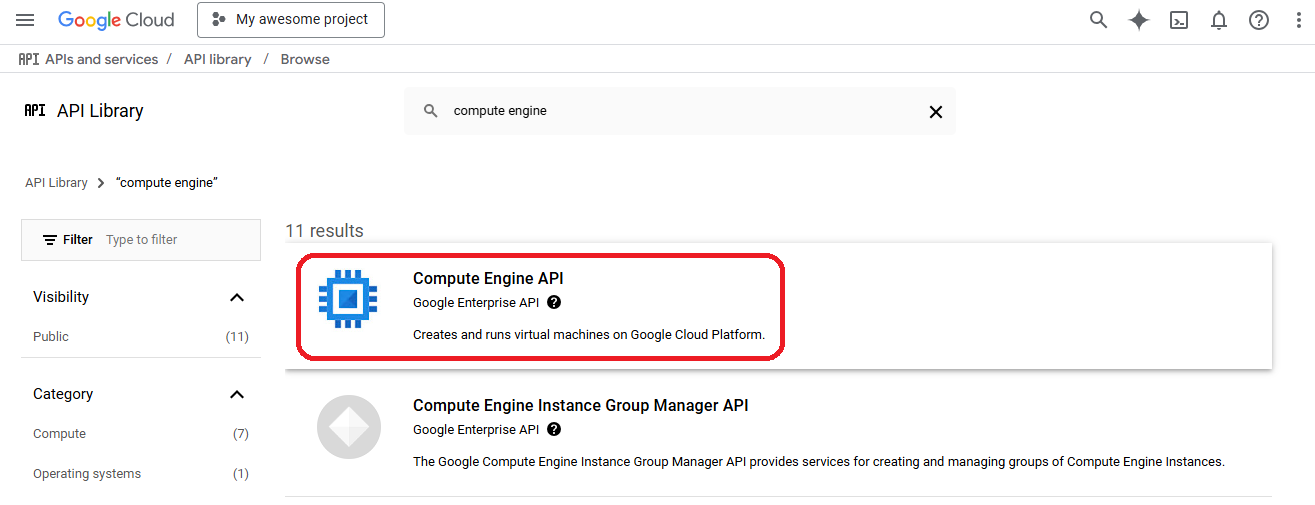The image size is (1315, 505).
Task: Collapse the Visibility filter section
Action: (x=237, y=297)
